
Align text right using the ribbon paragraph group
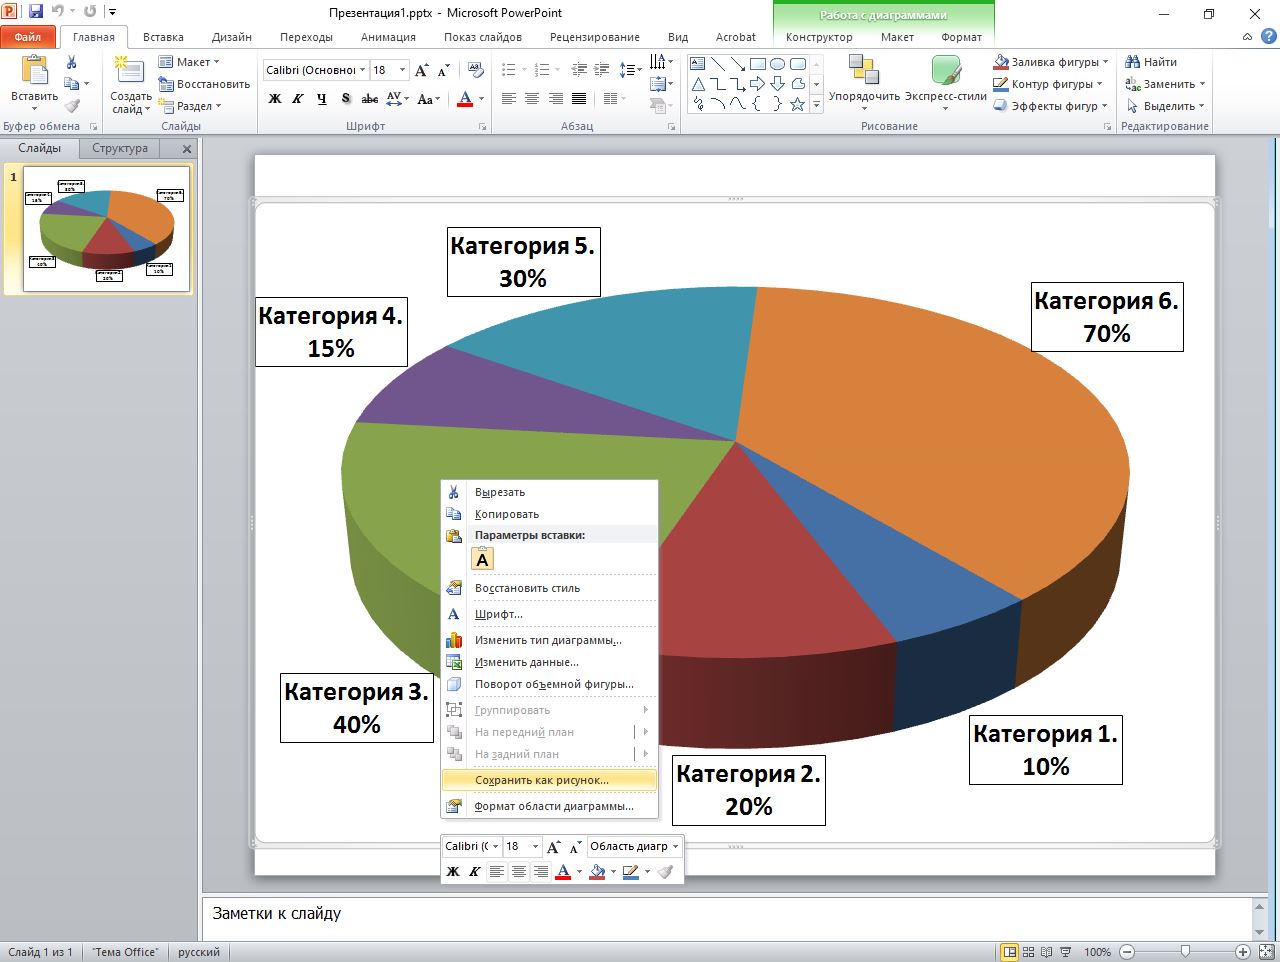coord(555,98)
